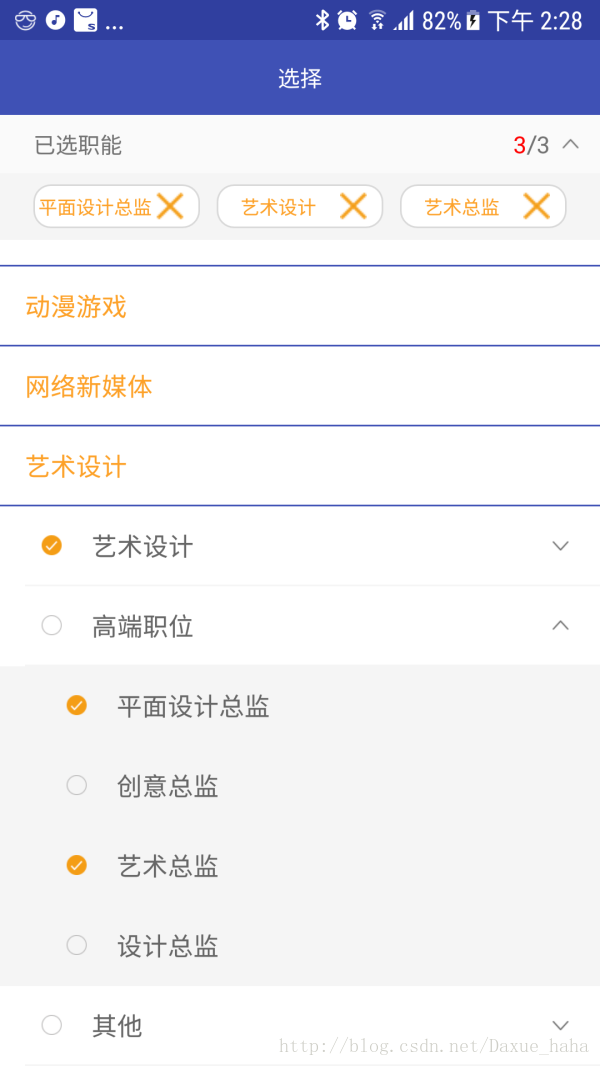Screen dimensions: 600x1066
Task: Delete the 艺术设计 tag using the X icon
Action: 353,206
